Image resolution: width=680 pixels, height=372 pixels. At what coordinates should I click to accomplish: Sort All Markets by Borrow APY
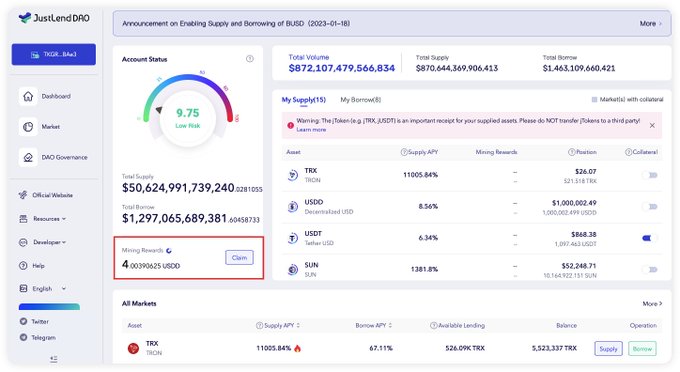coord(391,325)
